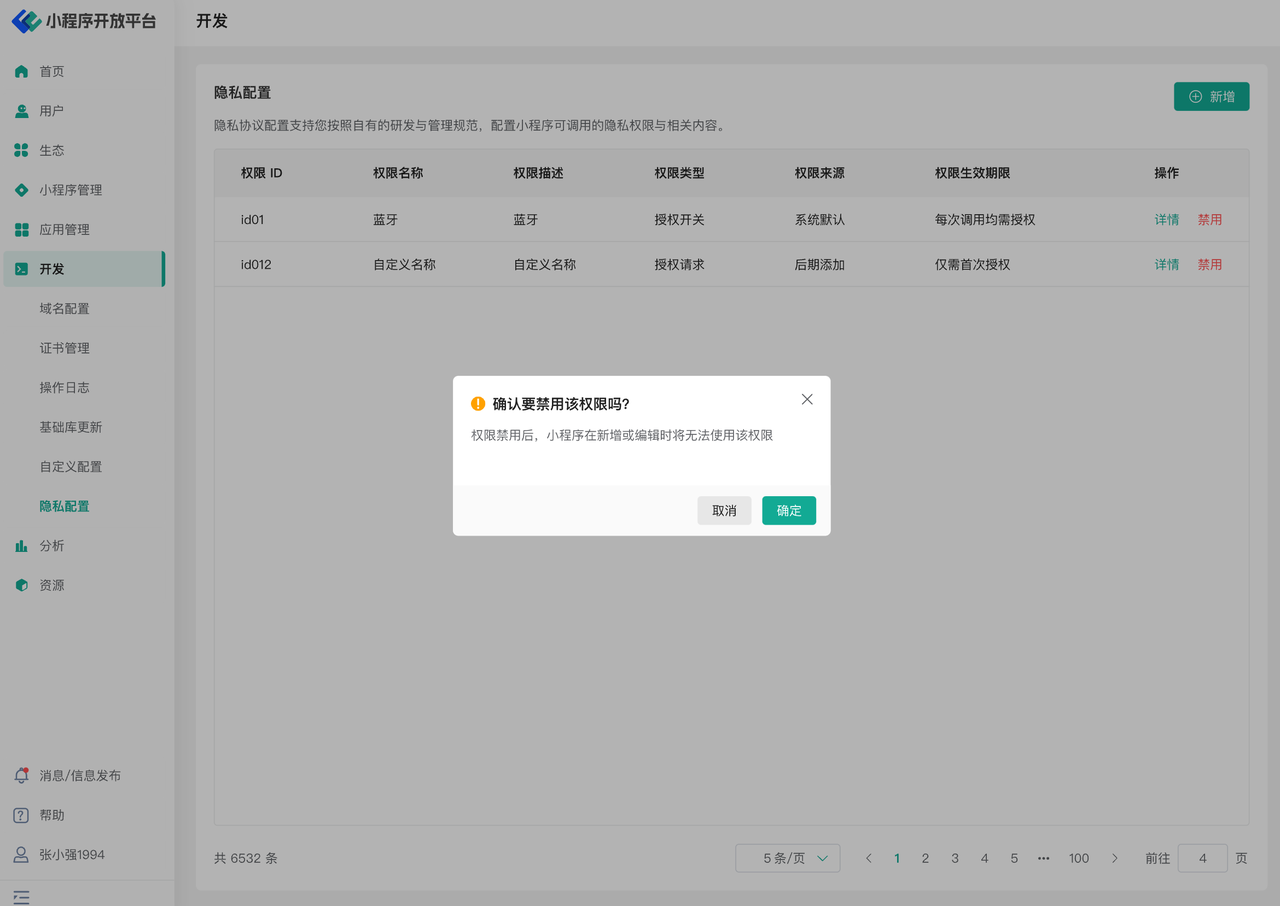Open the 5条/页 page size dropdown

point(787,858)
